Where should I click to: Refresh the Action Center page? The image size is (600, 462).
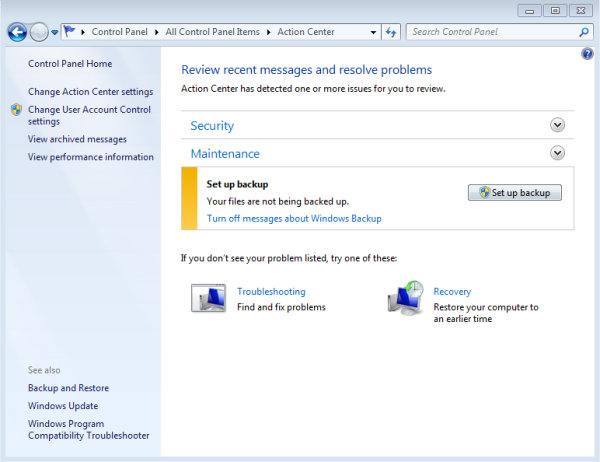[x=391, y=32]
